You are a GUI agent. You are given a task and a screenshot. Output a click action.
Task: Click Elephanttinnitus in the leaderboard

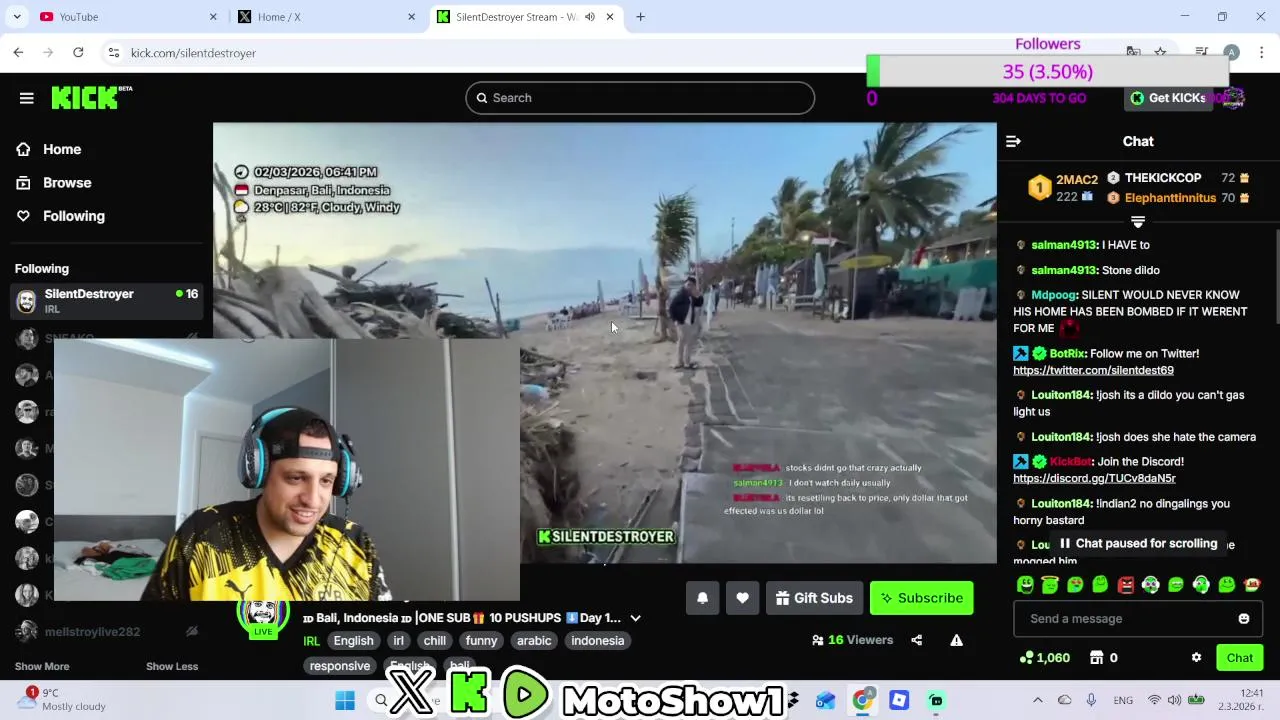[1170, 198]
